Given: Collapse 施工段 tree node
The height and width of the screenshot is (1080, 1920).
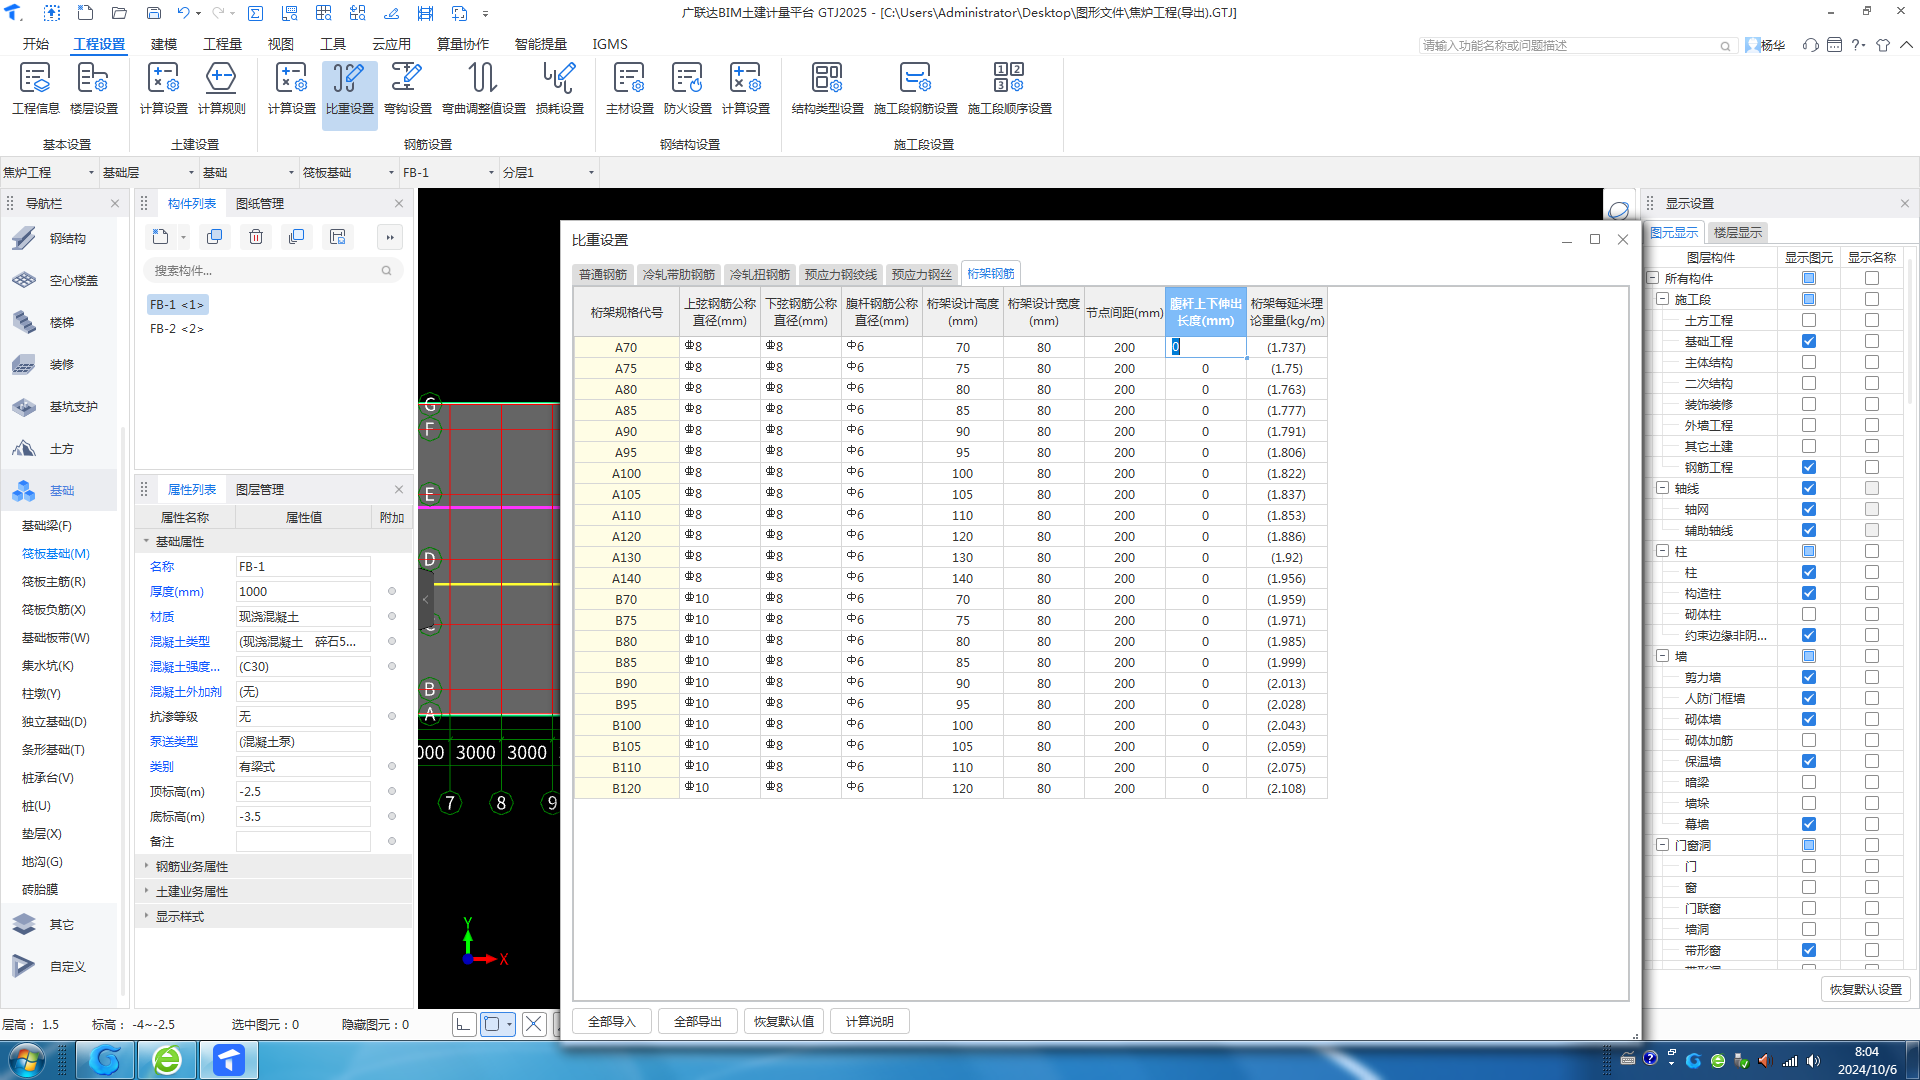Looking at the screenshot, I should [x=1662, y=299].
